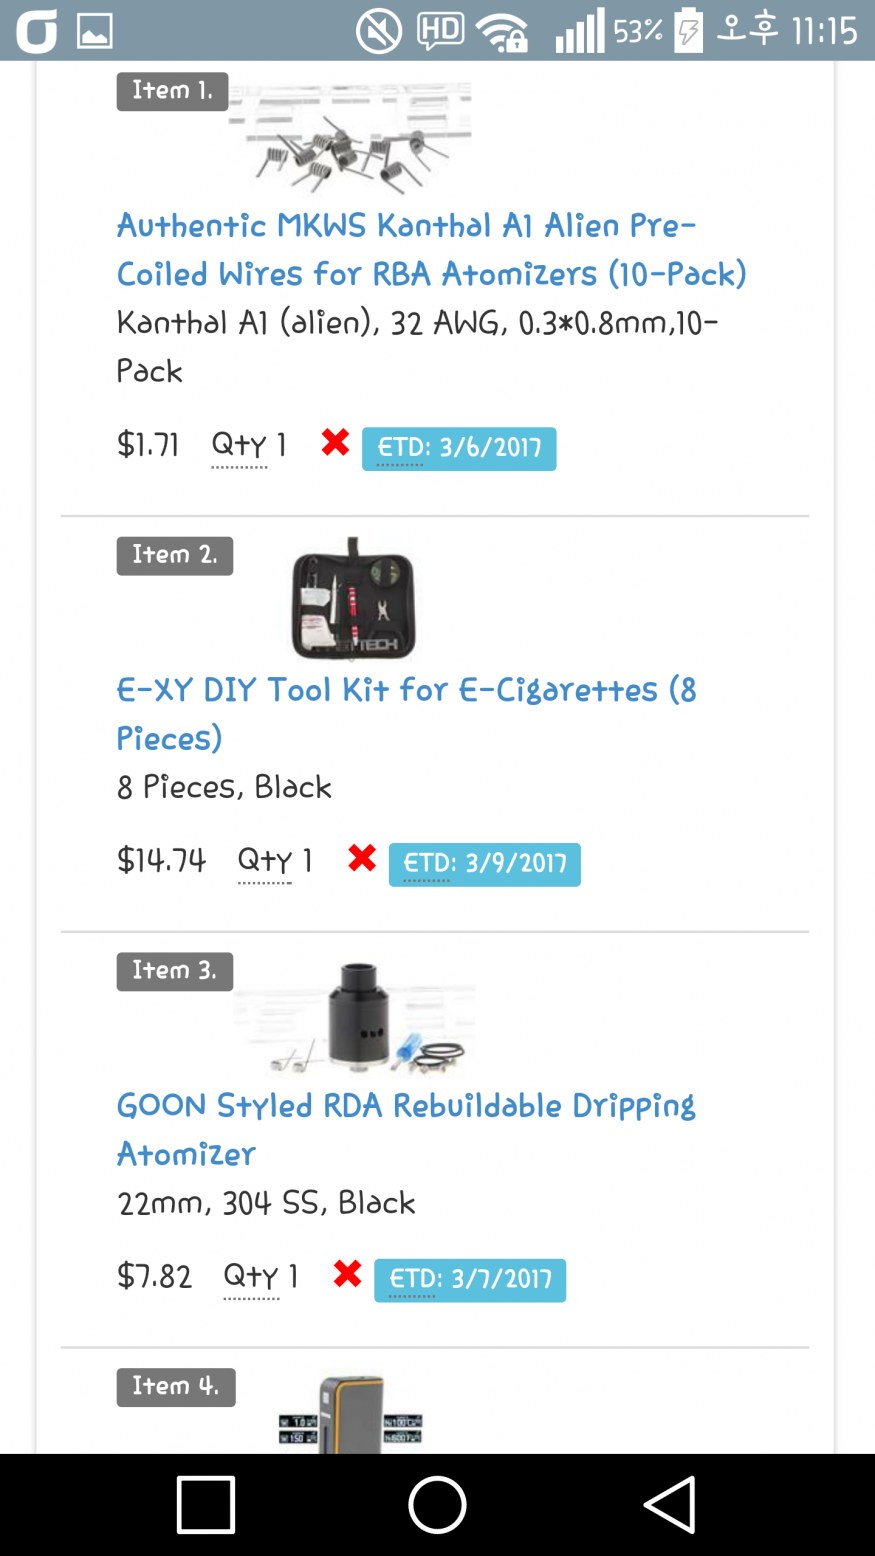Remove GOON Styled RDA using red X
The height and width of the screenshot is (1556, 875).
coord(347,1274)
